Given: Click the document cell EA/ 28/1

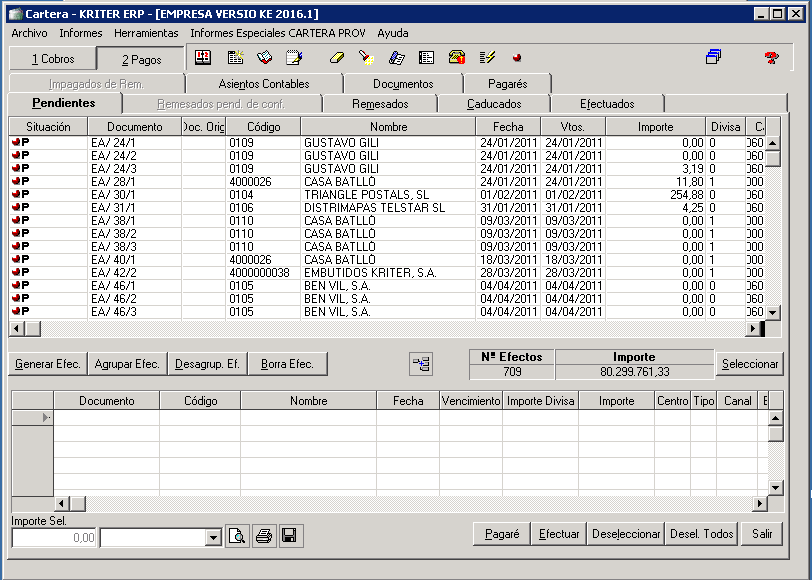Looking at the screenshot, I should pos(135,182).
